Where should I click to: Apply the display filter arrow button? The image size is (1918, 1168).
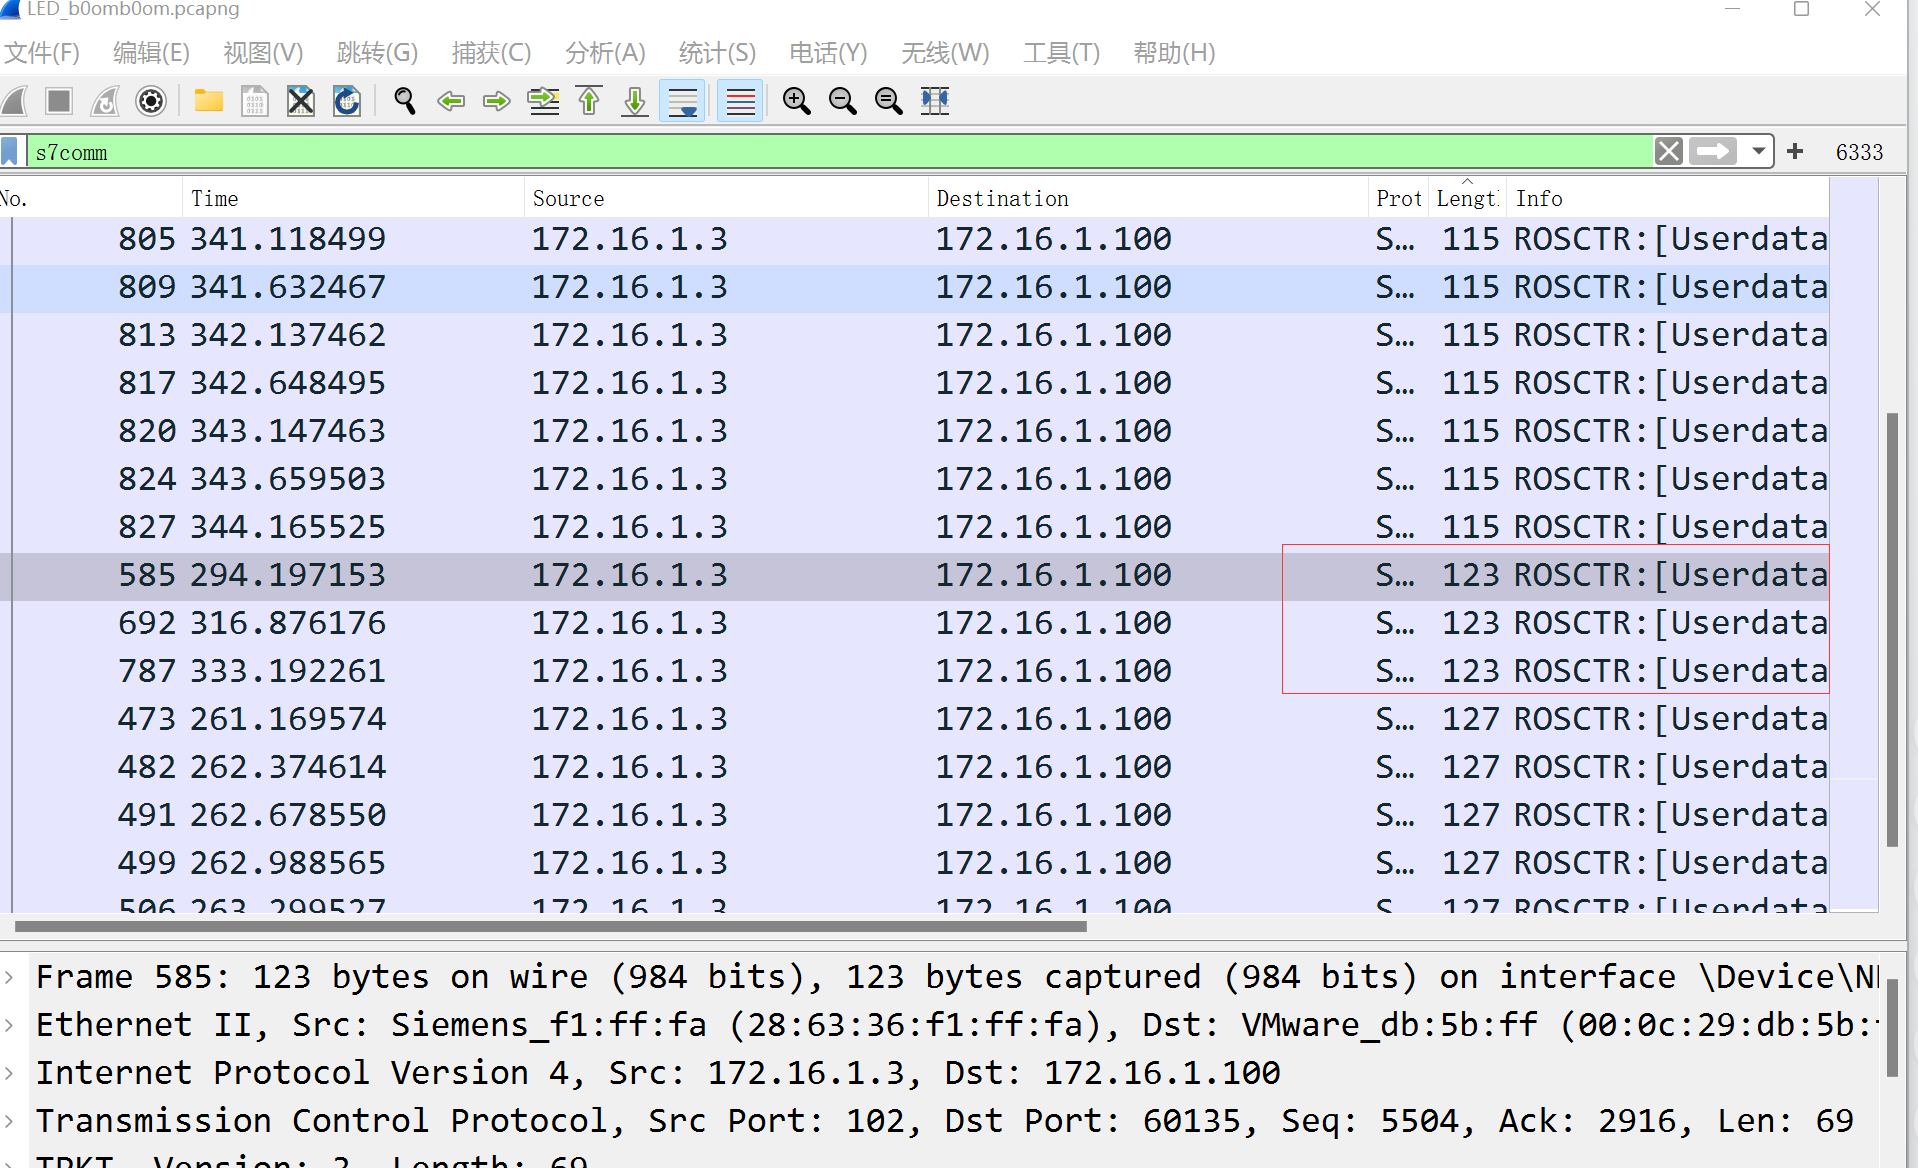click(1713, 152)
